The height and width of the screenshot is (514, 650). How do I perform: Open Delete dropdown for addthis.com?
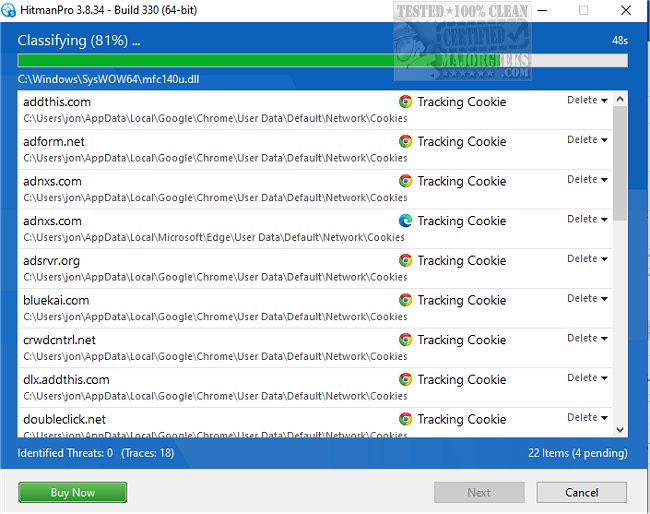click(x=587, y=100)
